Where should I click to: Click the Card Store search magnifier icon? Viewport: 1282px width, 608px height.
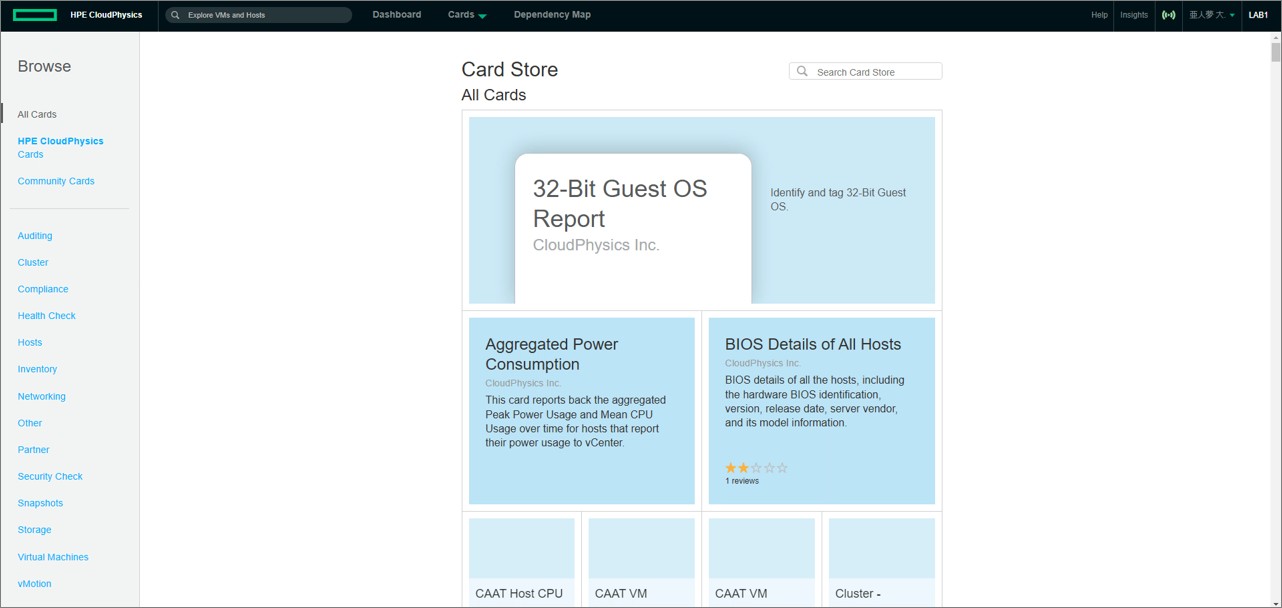[802, 71]
